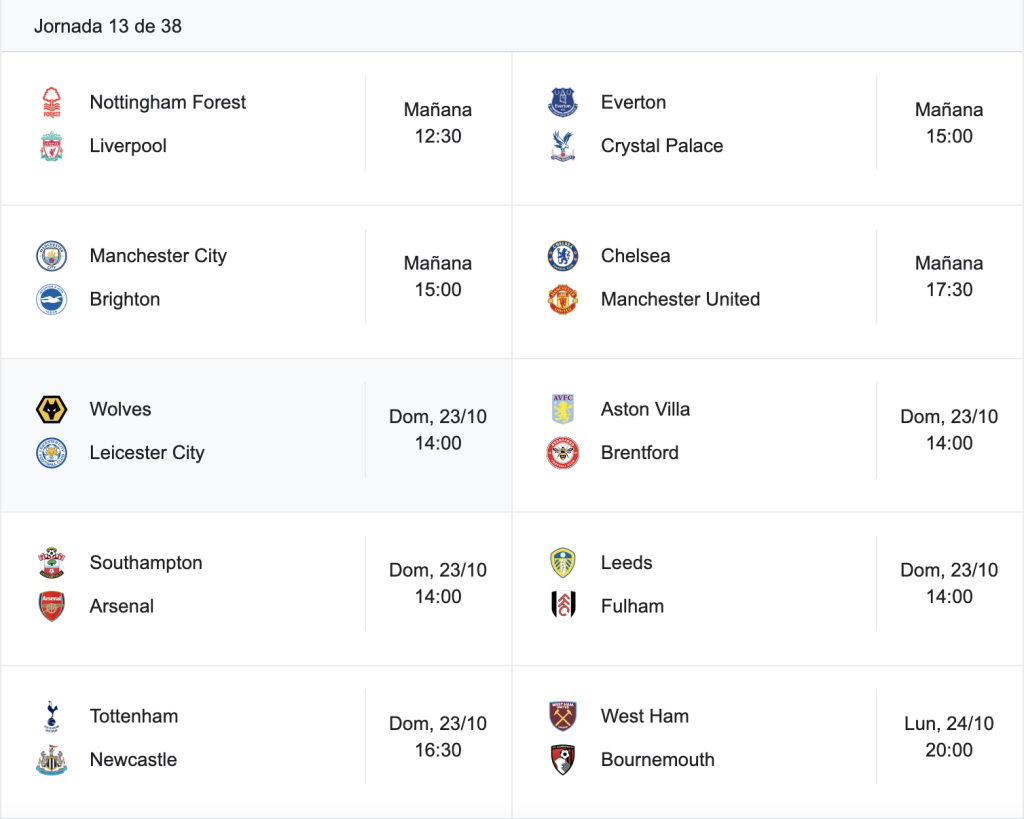Open the Leeds team name
The height and width of the screenshot is (819, 1024).
point(626,563)
